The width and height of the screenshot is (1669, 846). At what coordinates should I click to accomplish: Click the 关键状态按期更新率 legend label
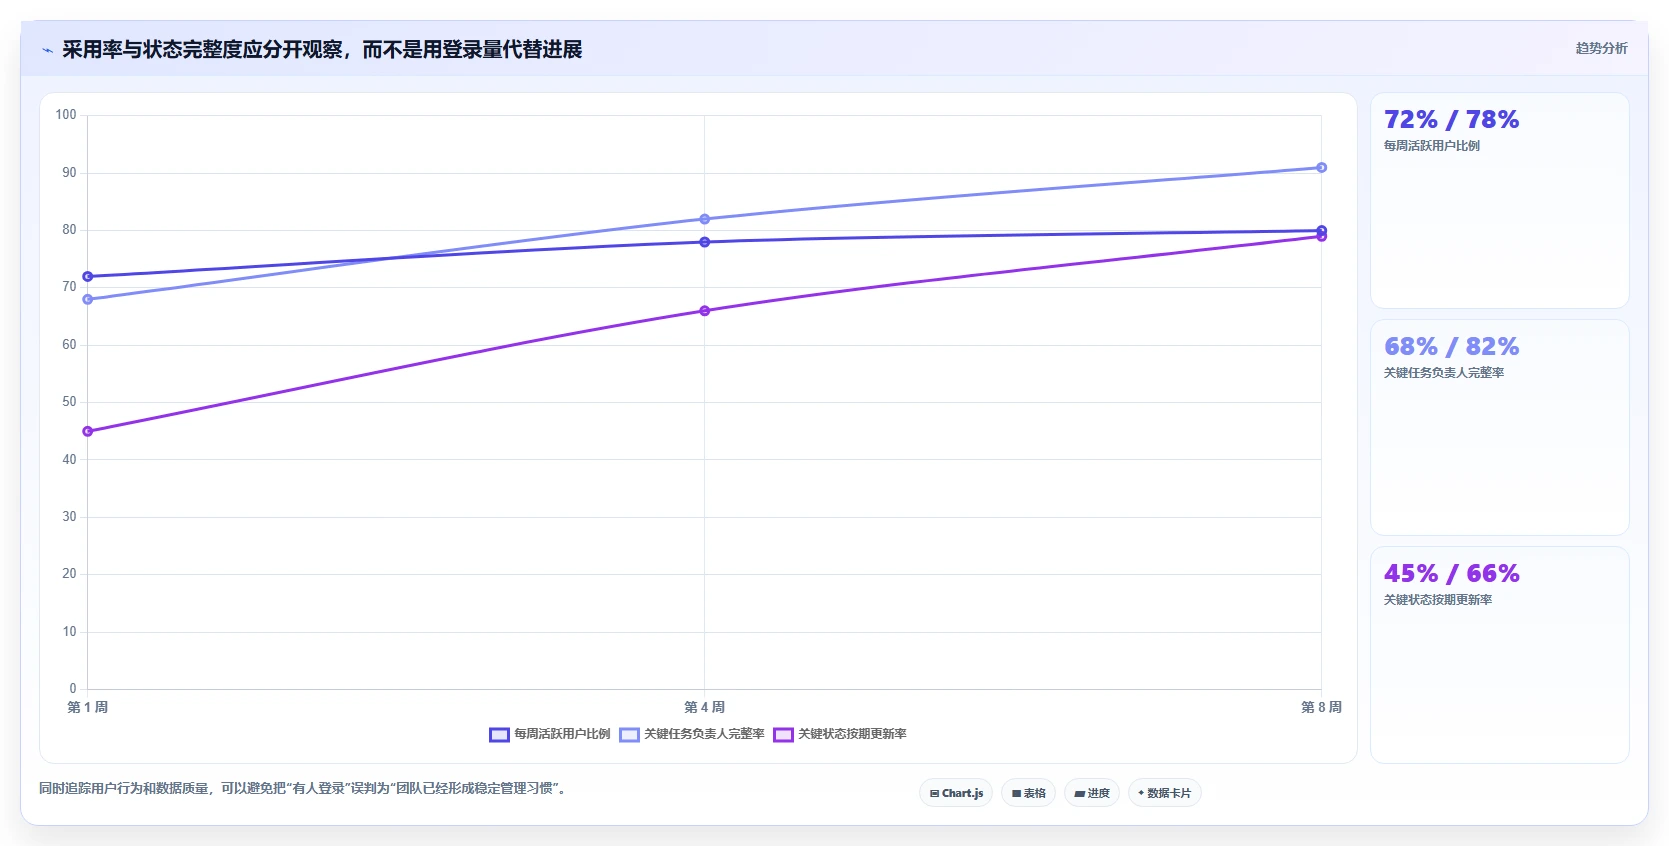[852, 734]
